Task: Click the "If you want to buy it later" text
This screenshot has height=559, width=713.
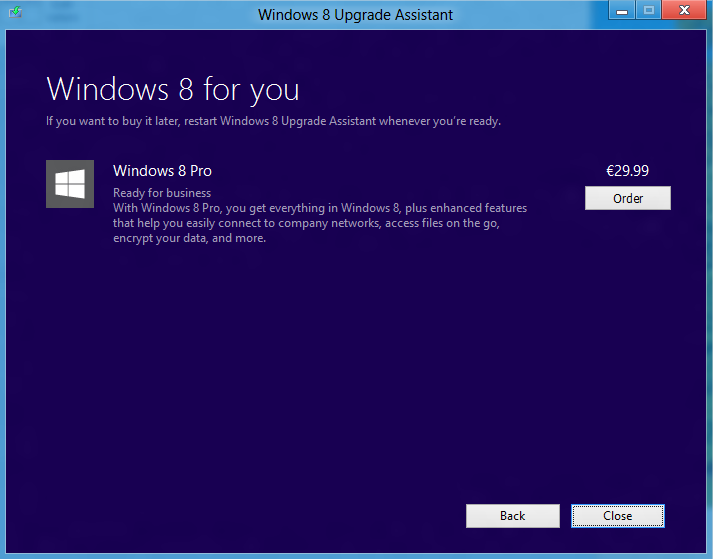Action: coord(273,122)
